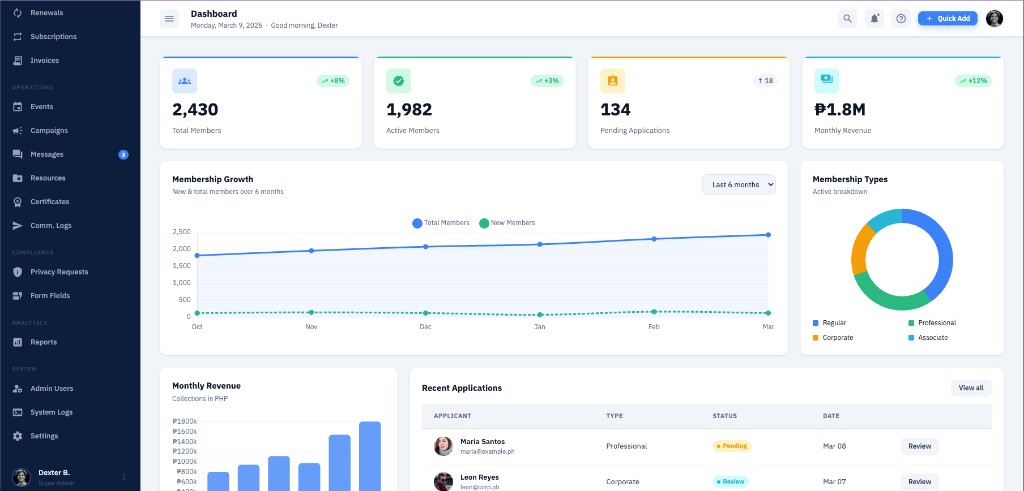
Task: Click the Certificates badge icon
Action: [18, 202]
